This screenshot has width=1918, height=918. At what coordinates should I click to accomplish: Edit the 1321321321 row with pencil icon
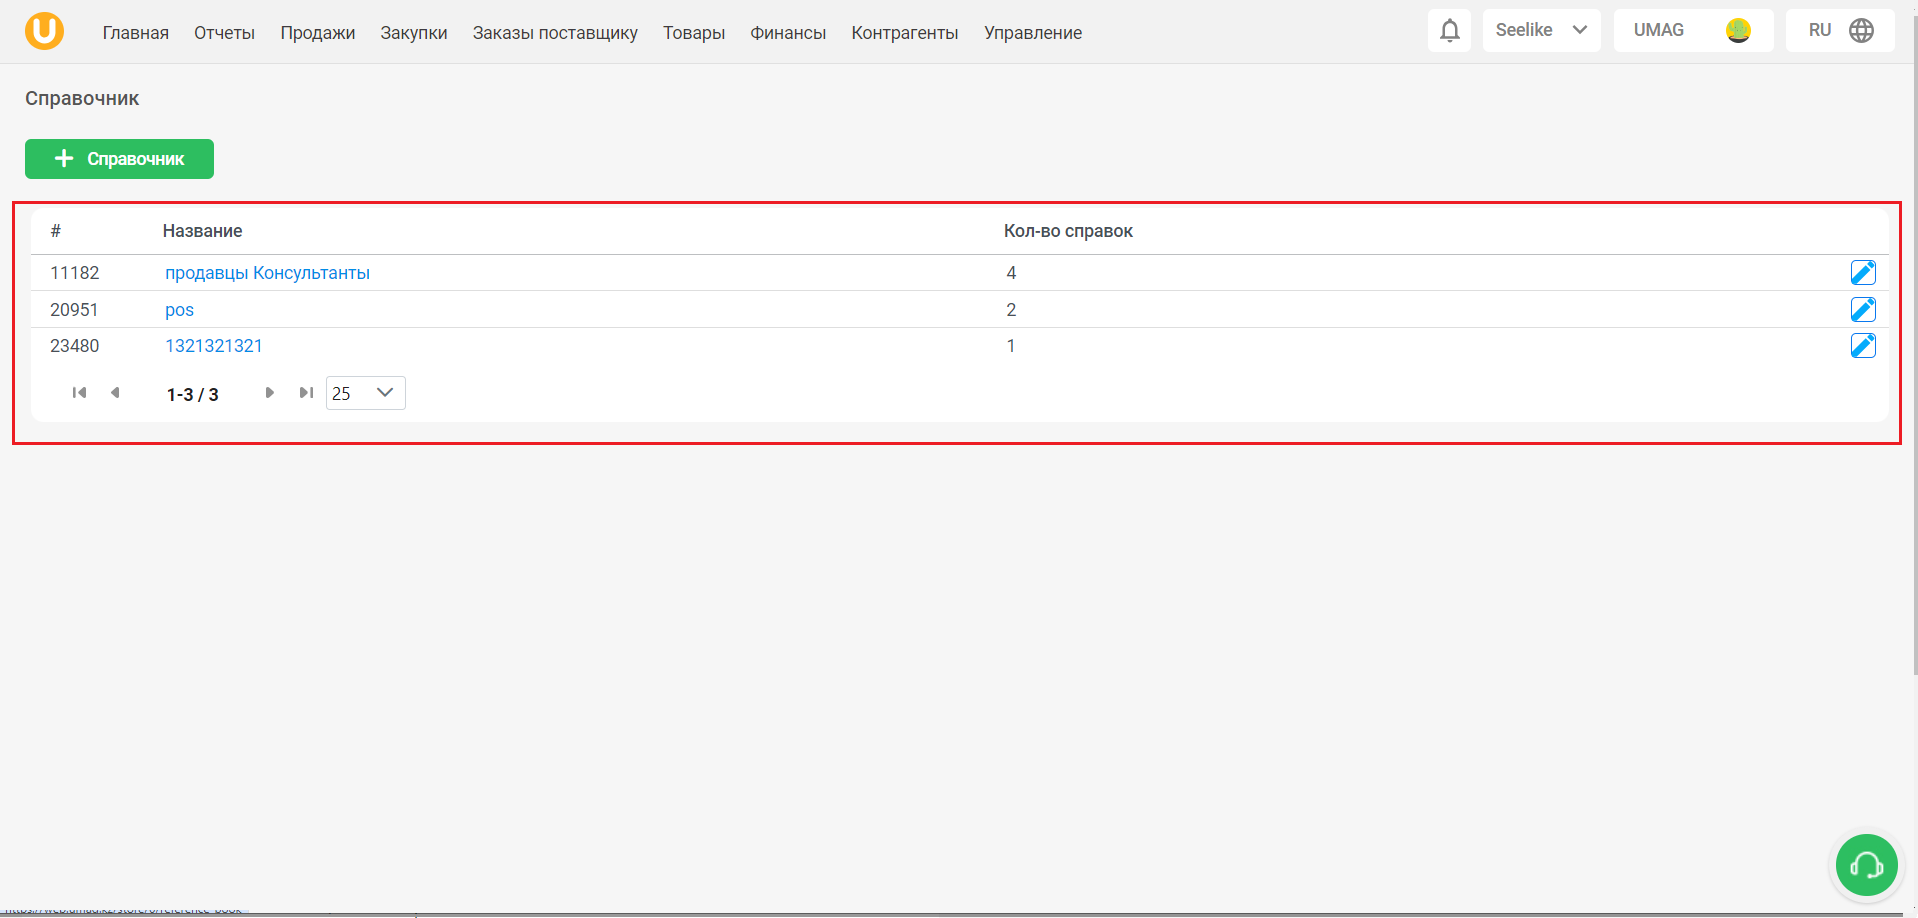click(x=1862, y=346)
